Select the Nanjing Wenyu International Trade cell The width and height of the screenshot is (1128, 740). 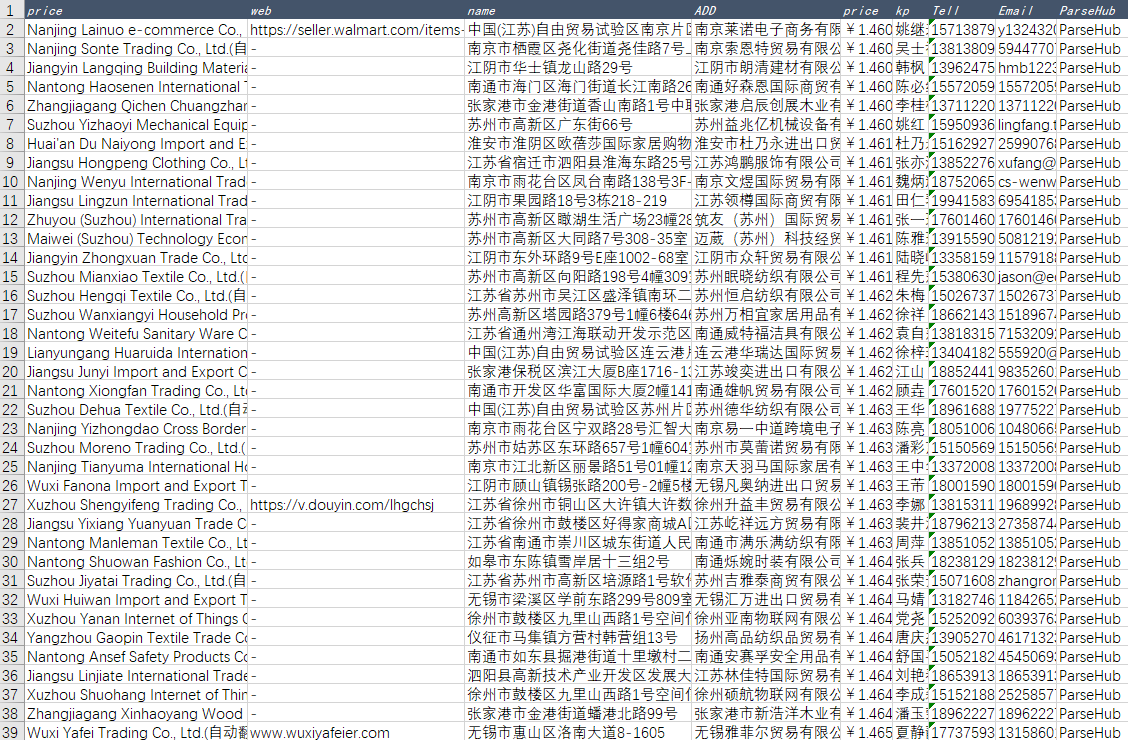pos(136,181)
